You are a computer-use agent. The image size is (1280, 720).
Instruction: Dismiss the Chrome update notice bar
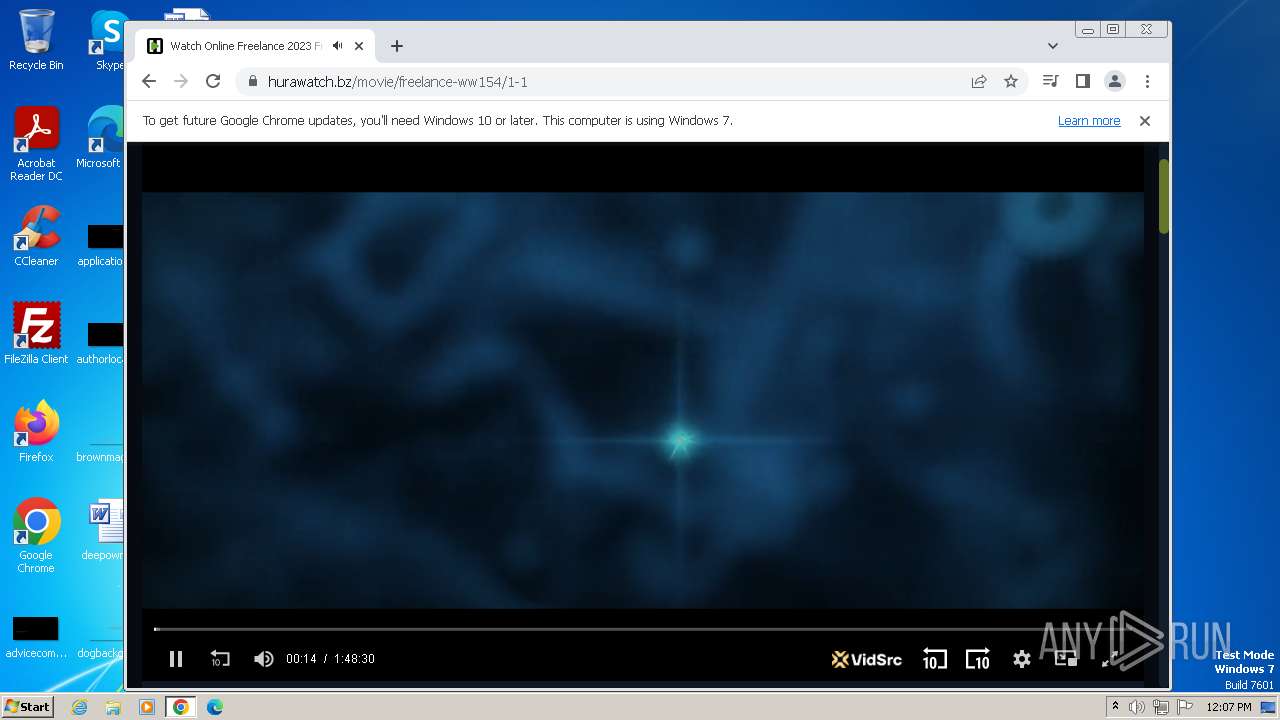(x=1145, y=121)
